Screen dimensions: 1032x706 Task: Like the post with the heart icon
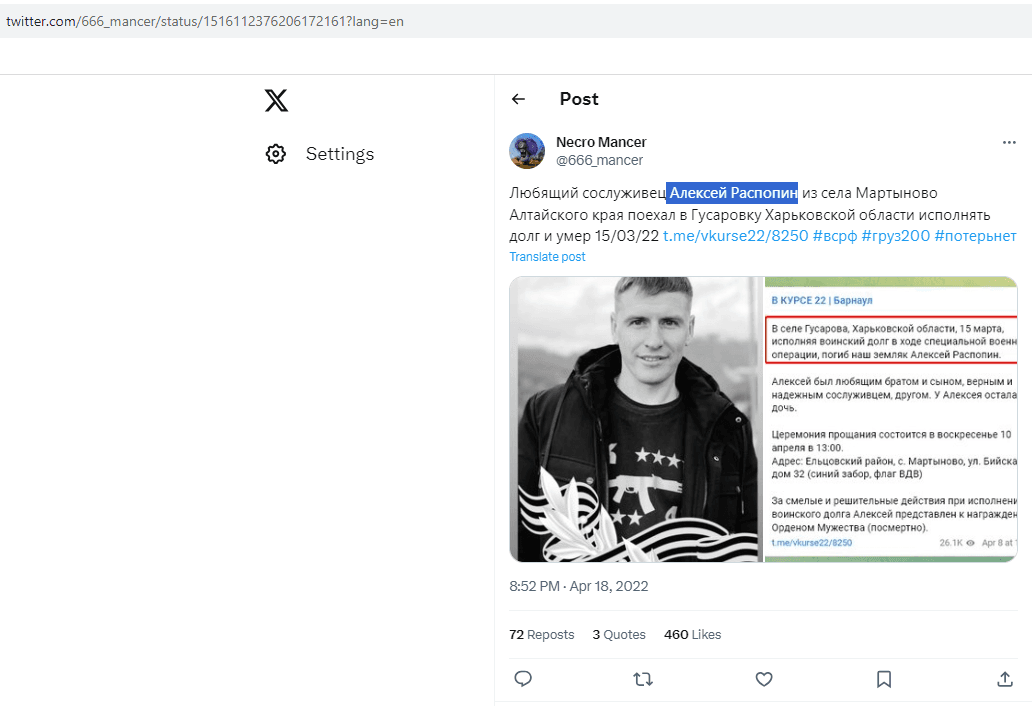tap(763, 678)
